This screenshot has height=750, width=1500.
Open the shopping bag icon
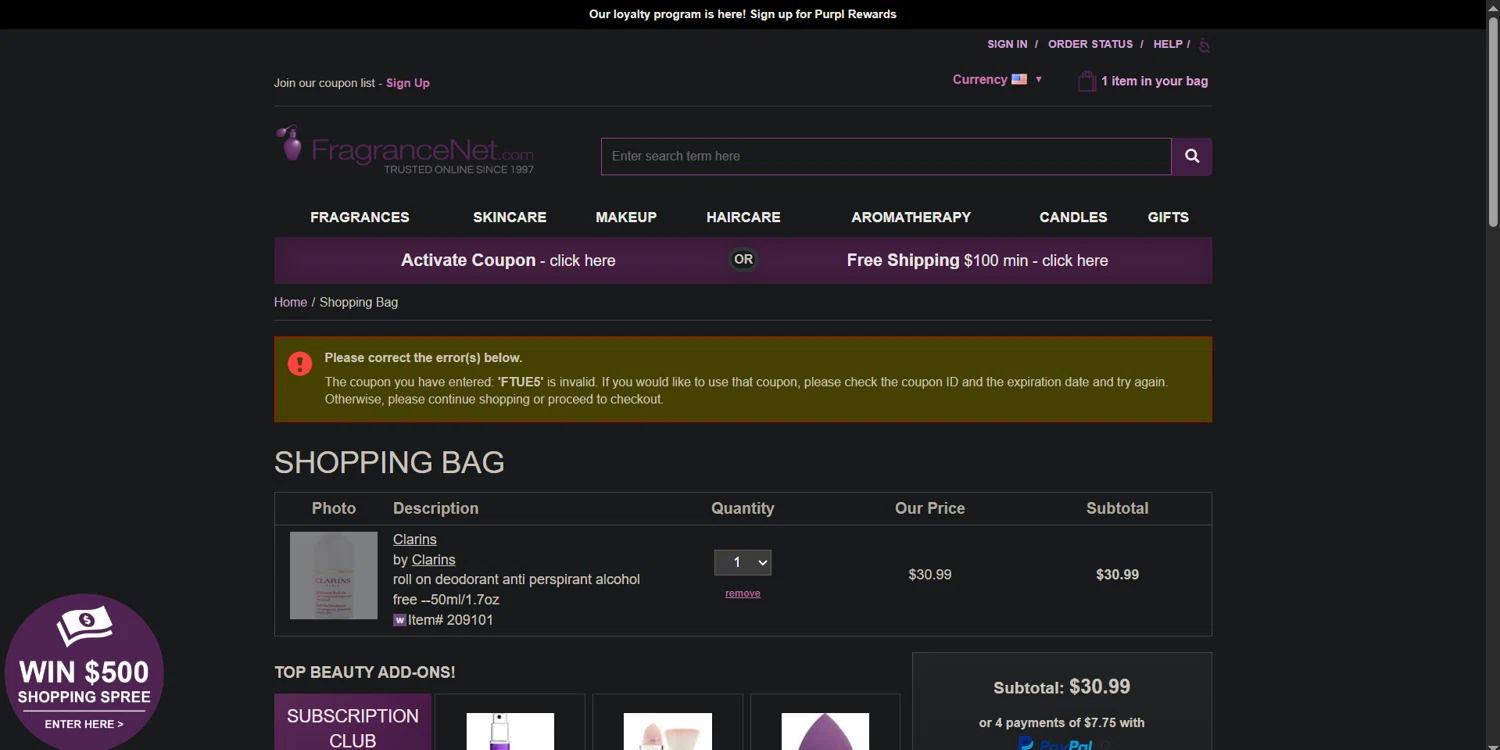tap(1086, 81)
